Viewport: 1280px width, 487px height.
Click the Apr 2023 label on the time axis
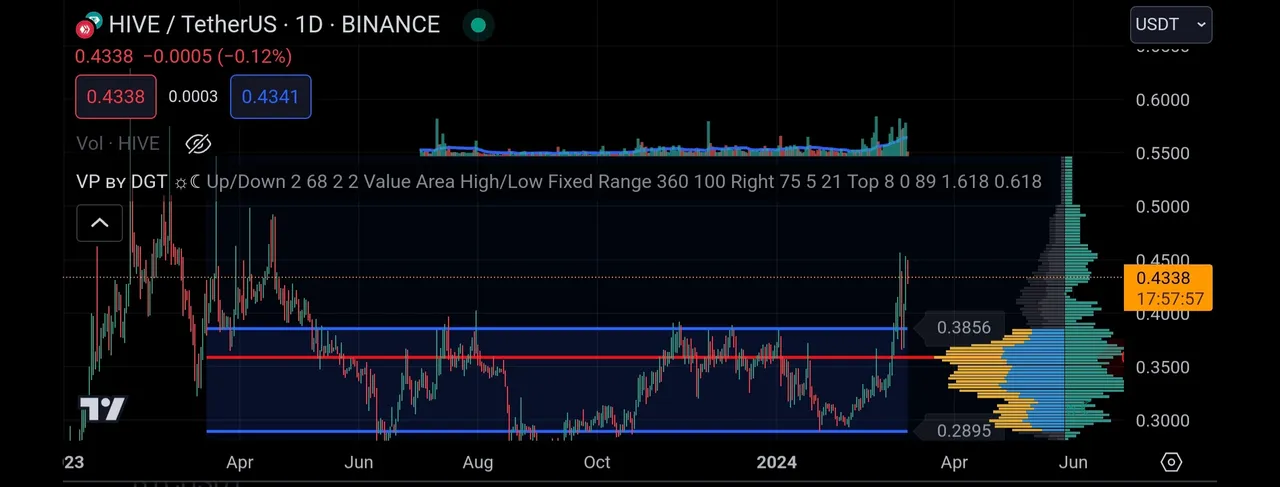(x=238, y=462)
